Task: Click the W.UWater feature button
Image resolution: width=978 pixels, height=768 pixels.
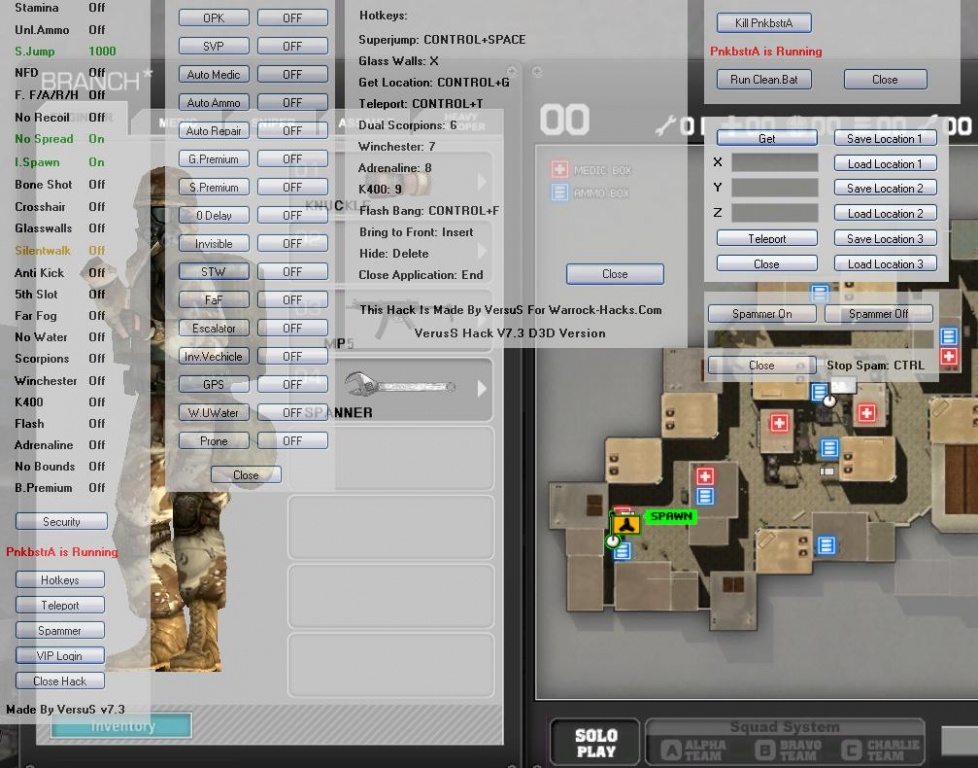Action: (214, 412)
